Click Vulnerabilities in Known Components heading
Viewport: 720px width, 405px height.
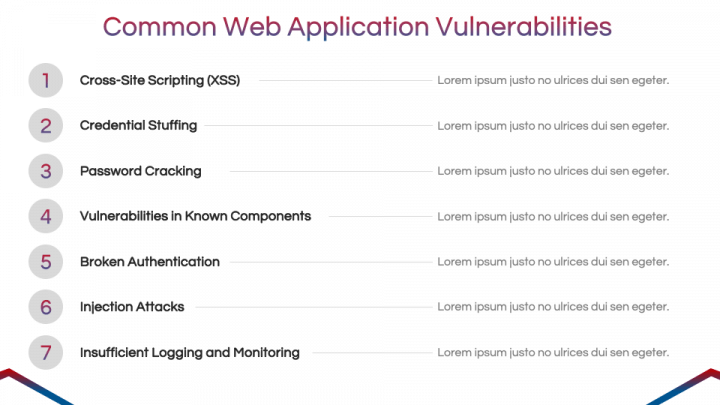click(195, 216)
